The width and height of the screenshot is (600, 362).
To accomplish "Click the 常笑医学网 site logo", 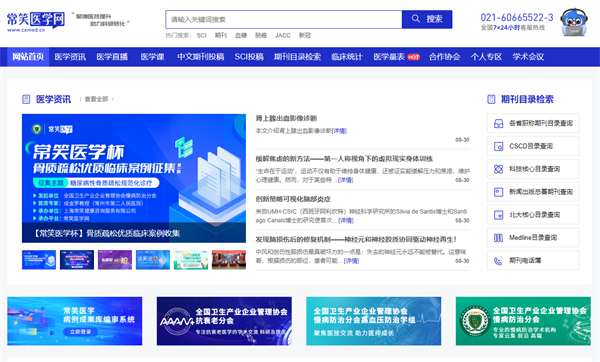I will pyautogui.click(x=36, y=21).
